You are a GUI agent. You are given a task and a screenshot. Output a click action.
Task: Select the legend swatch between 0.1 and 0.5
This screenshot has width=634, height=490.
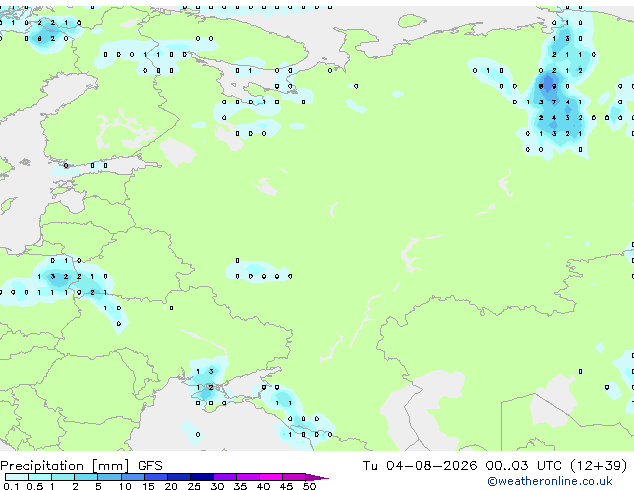(x=17, y=477)
